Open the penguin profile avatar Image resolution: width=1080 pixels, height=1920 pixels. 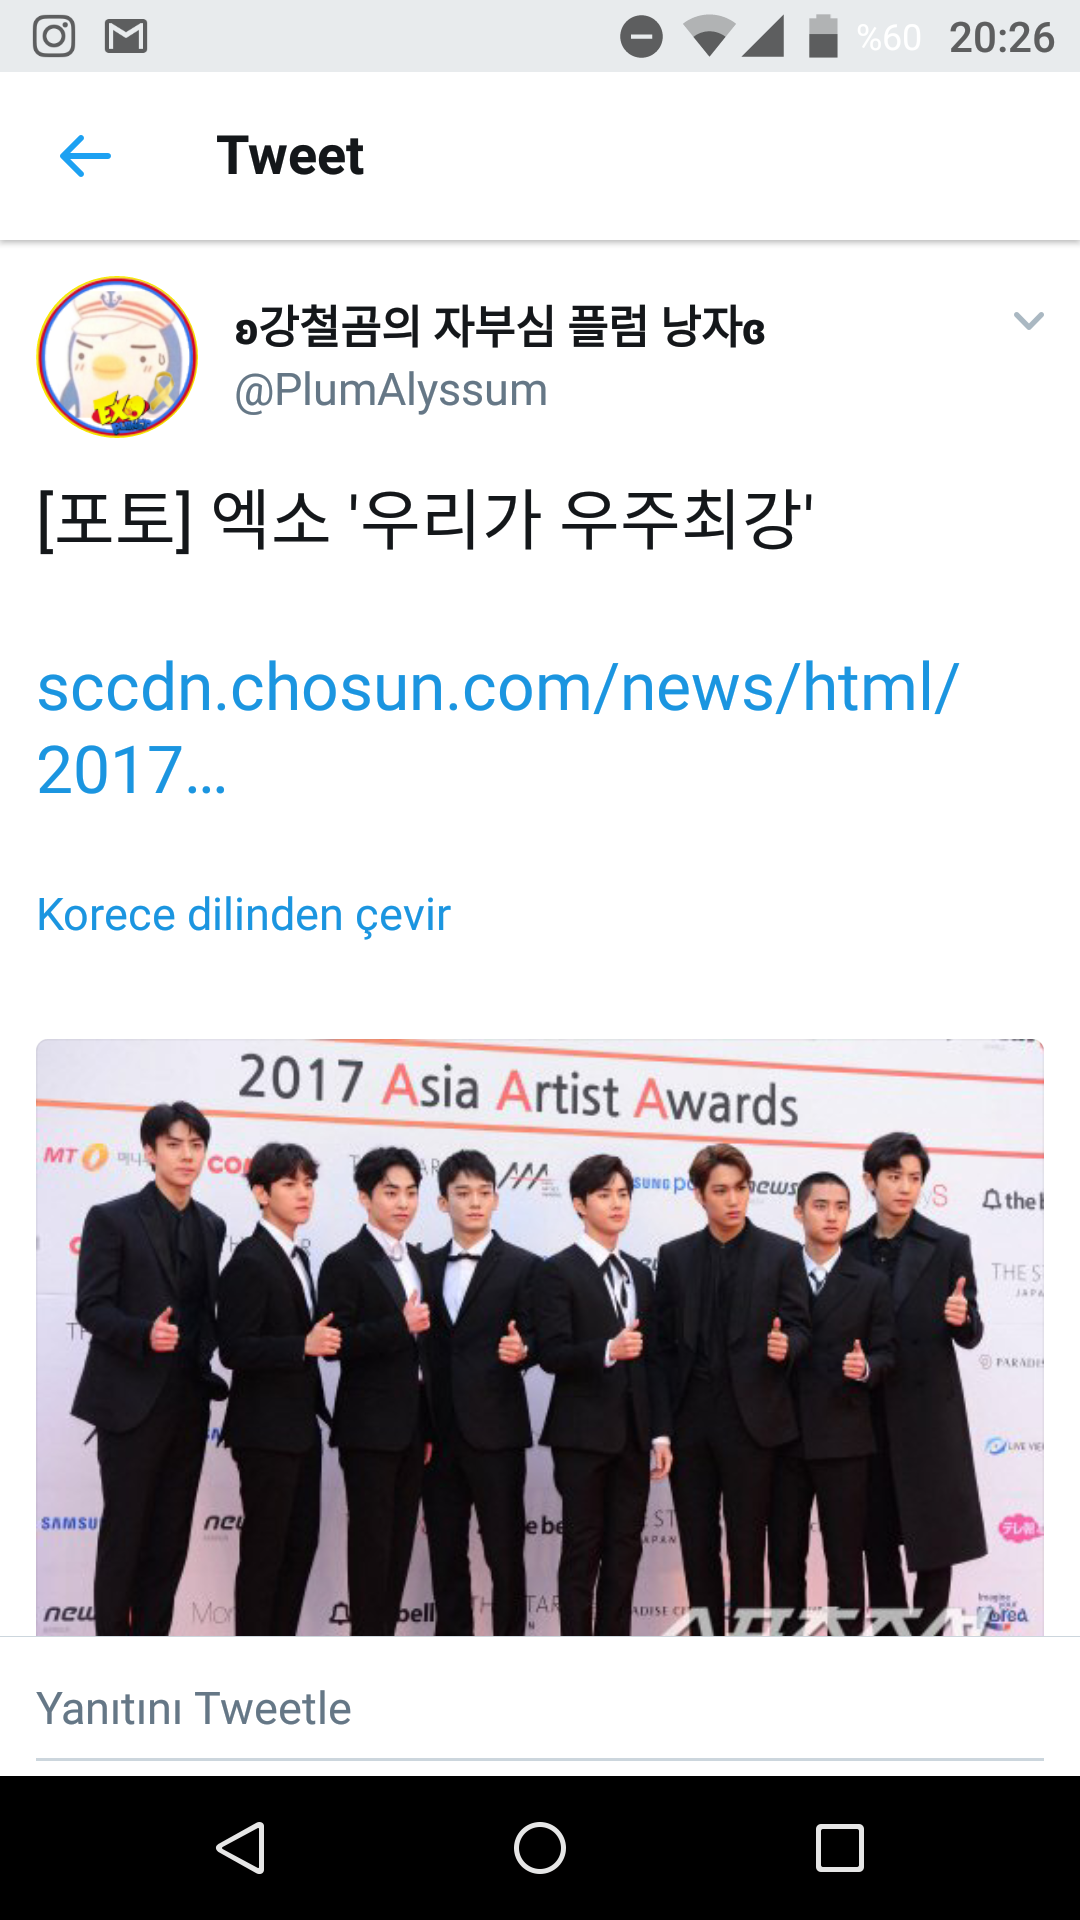pyautogui.click(x=117, y=357)
